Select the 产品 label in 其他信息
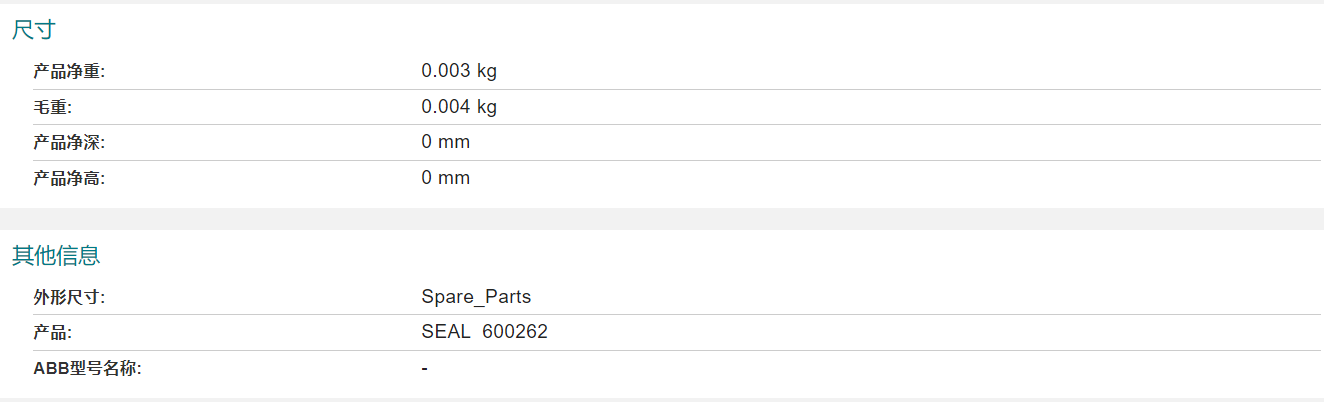The image size is (1324, 402). (x=52, y=333)
